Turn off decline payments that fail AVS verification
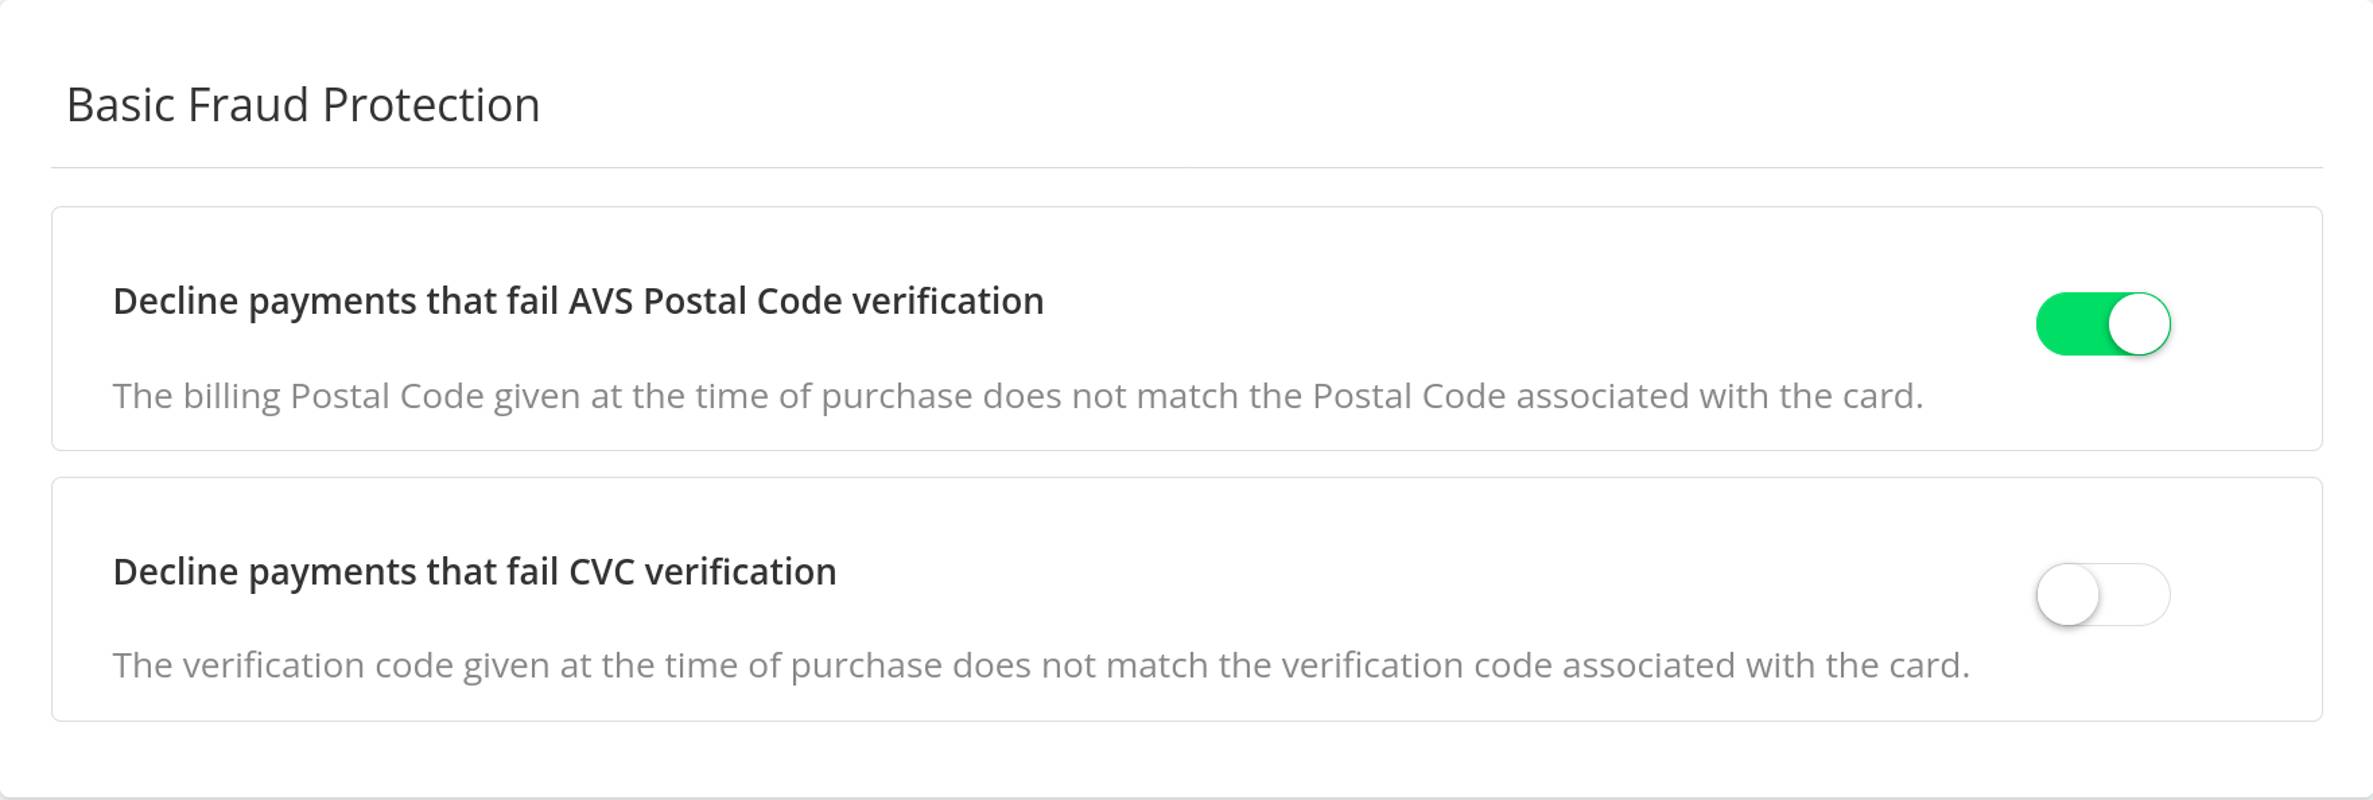Image resolution: width=2373 pixels, height=800 pixels. (x=2101, y=322)
